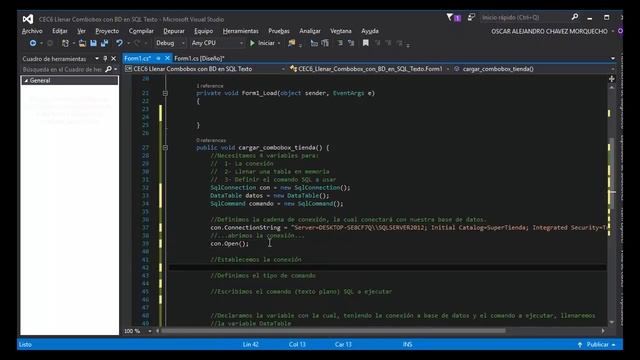The height and width of the screenshot is (360, 640).
Task: Open the Iniciar dropdown arrow
Action: 279,43
